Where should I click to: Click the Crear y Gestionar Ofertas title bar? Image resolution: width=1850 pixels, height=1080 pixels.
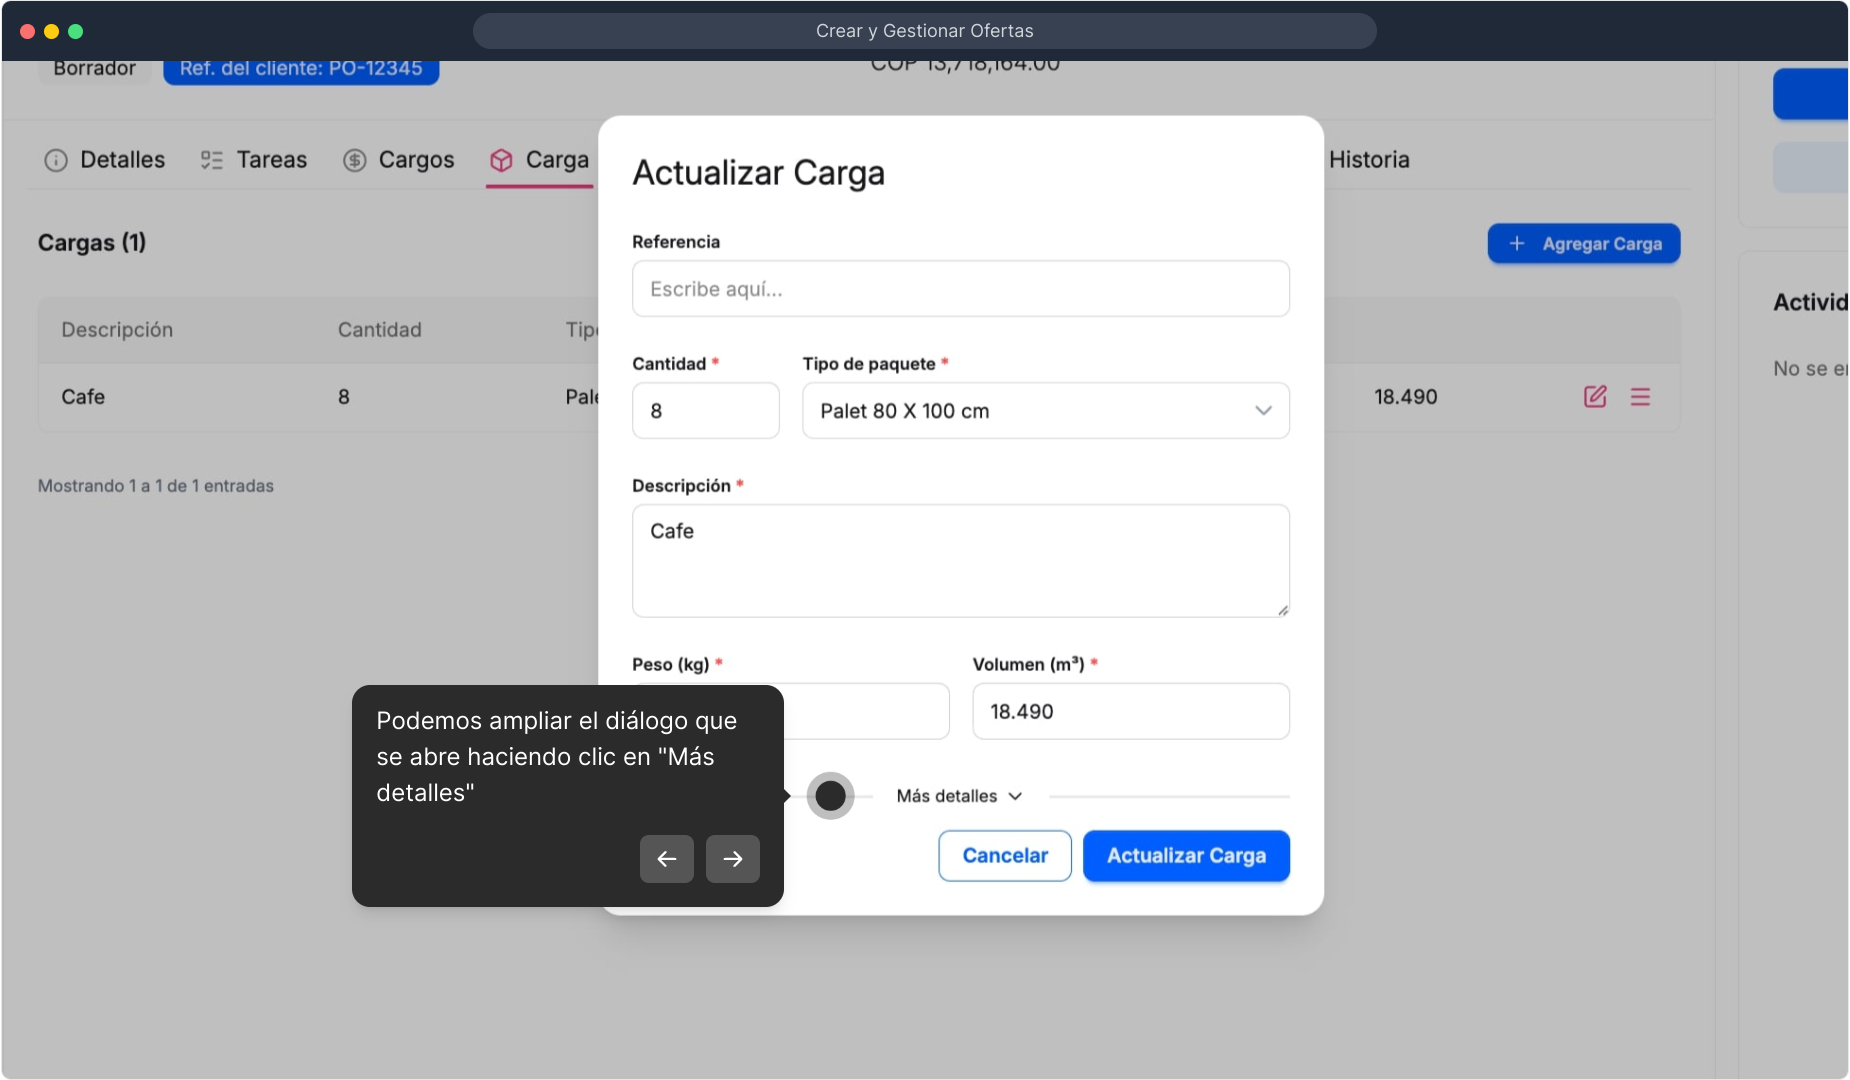[x=925, y=31]
